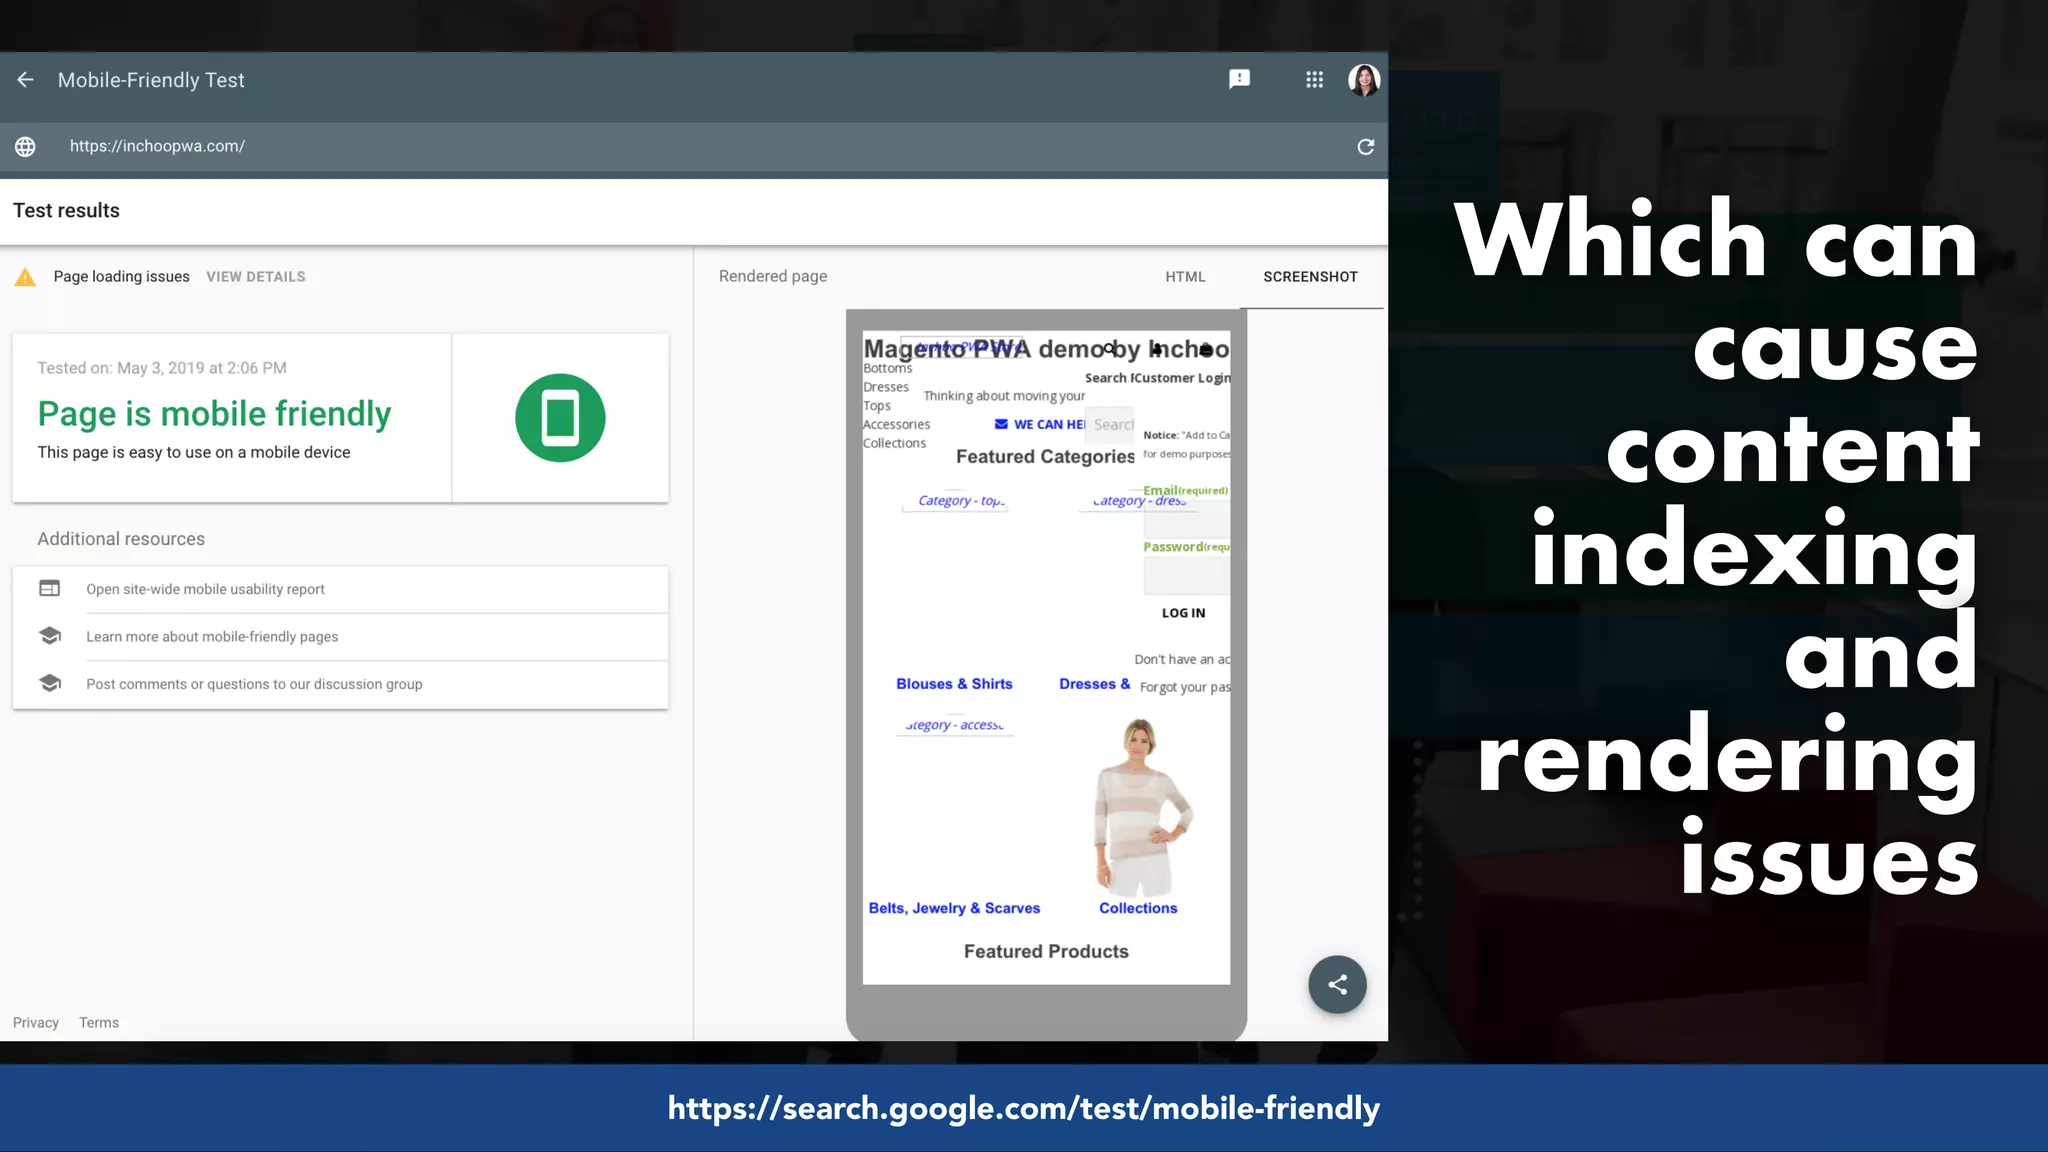The image size is (2048, 1152).
Task: Click the back arrow icon
Action: point(26,80)
